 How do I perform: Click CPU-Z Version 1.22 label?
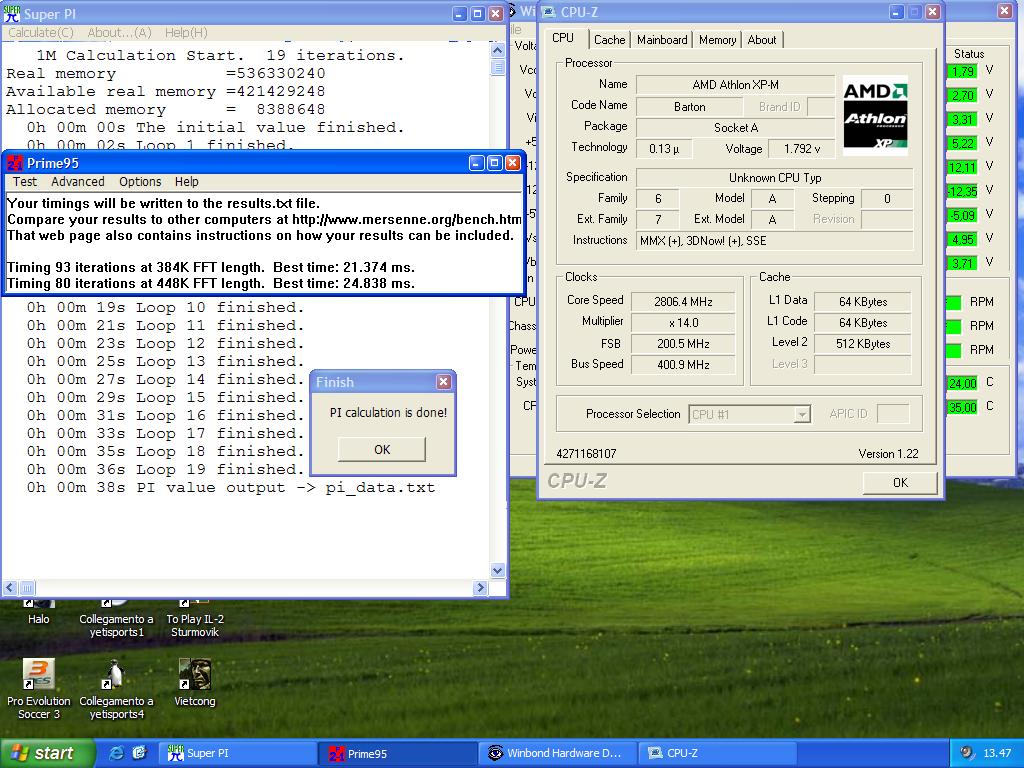pyautogui.click(x=888, y=454)
